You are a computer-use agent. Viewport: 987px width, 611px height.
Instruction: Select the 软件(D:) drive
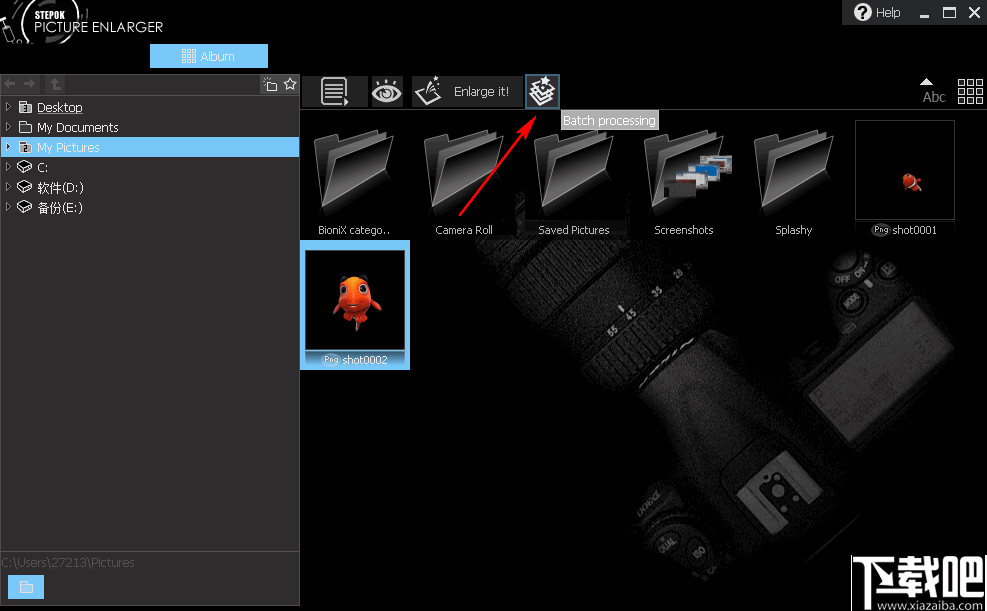pos(60,188)
